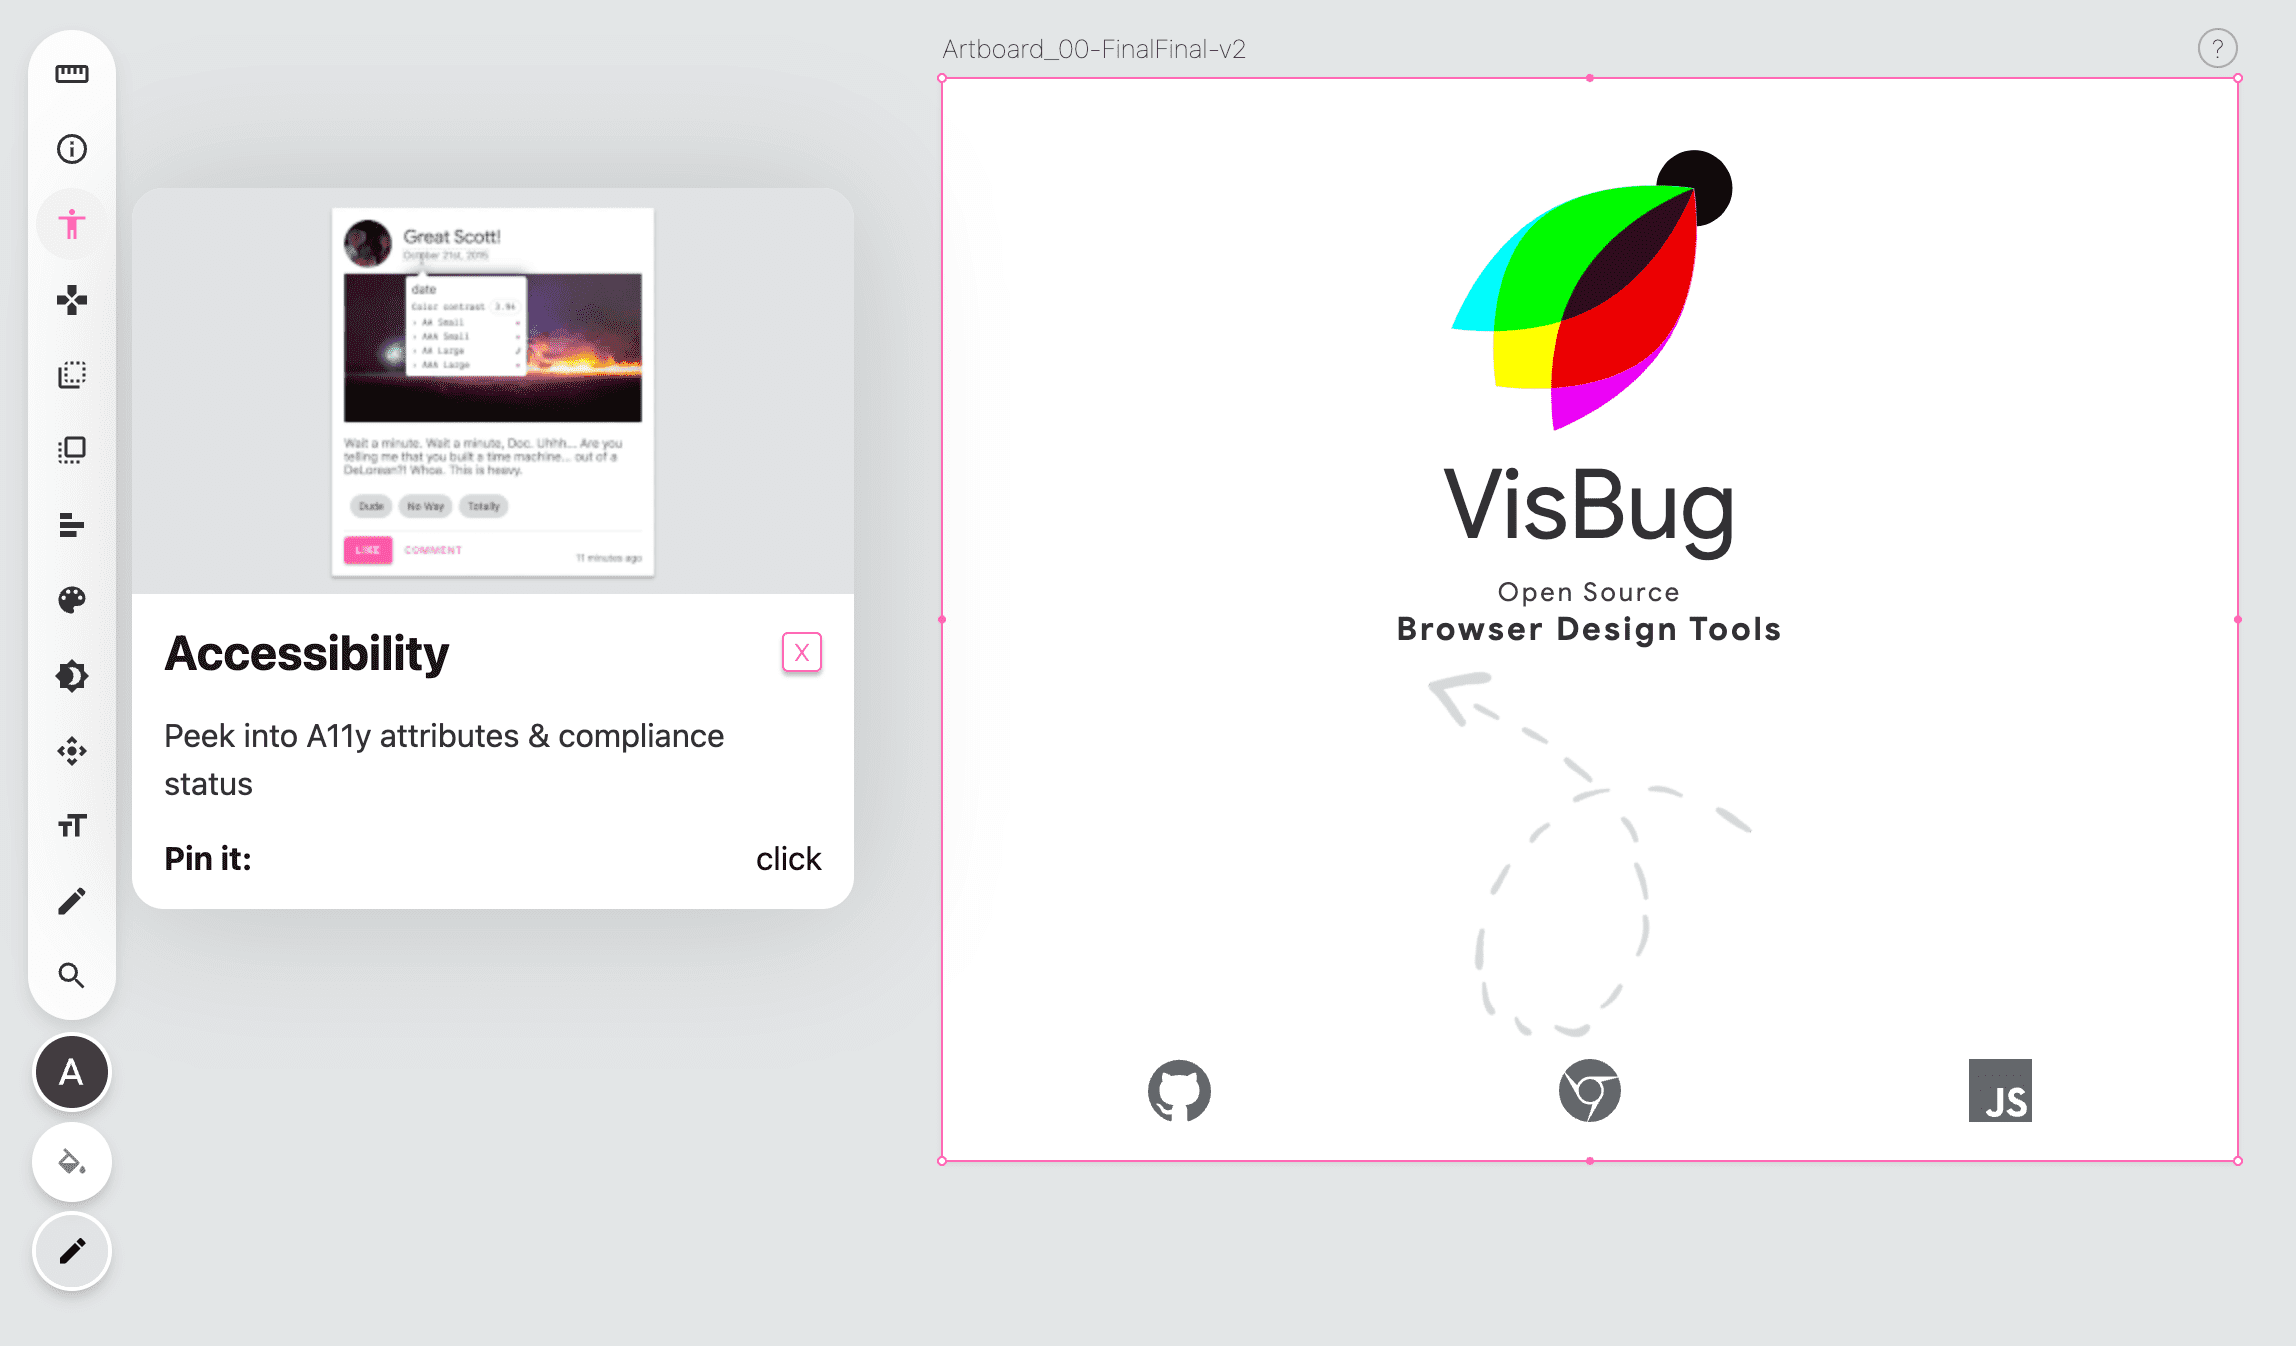Click the Settings gear icon
2296x1346 pixels.
tap(72, 675)
